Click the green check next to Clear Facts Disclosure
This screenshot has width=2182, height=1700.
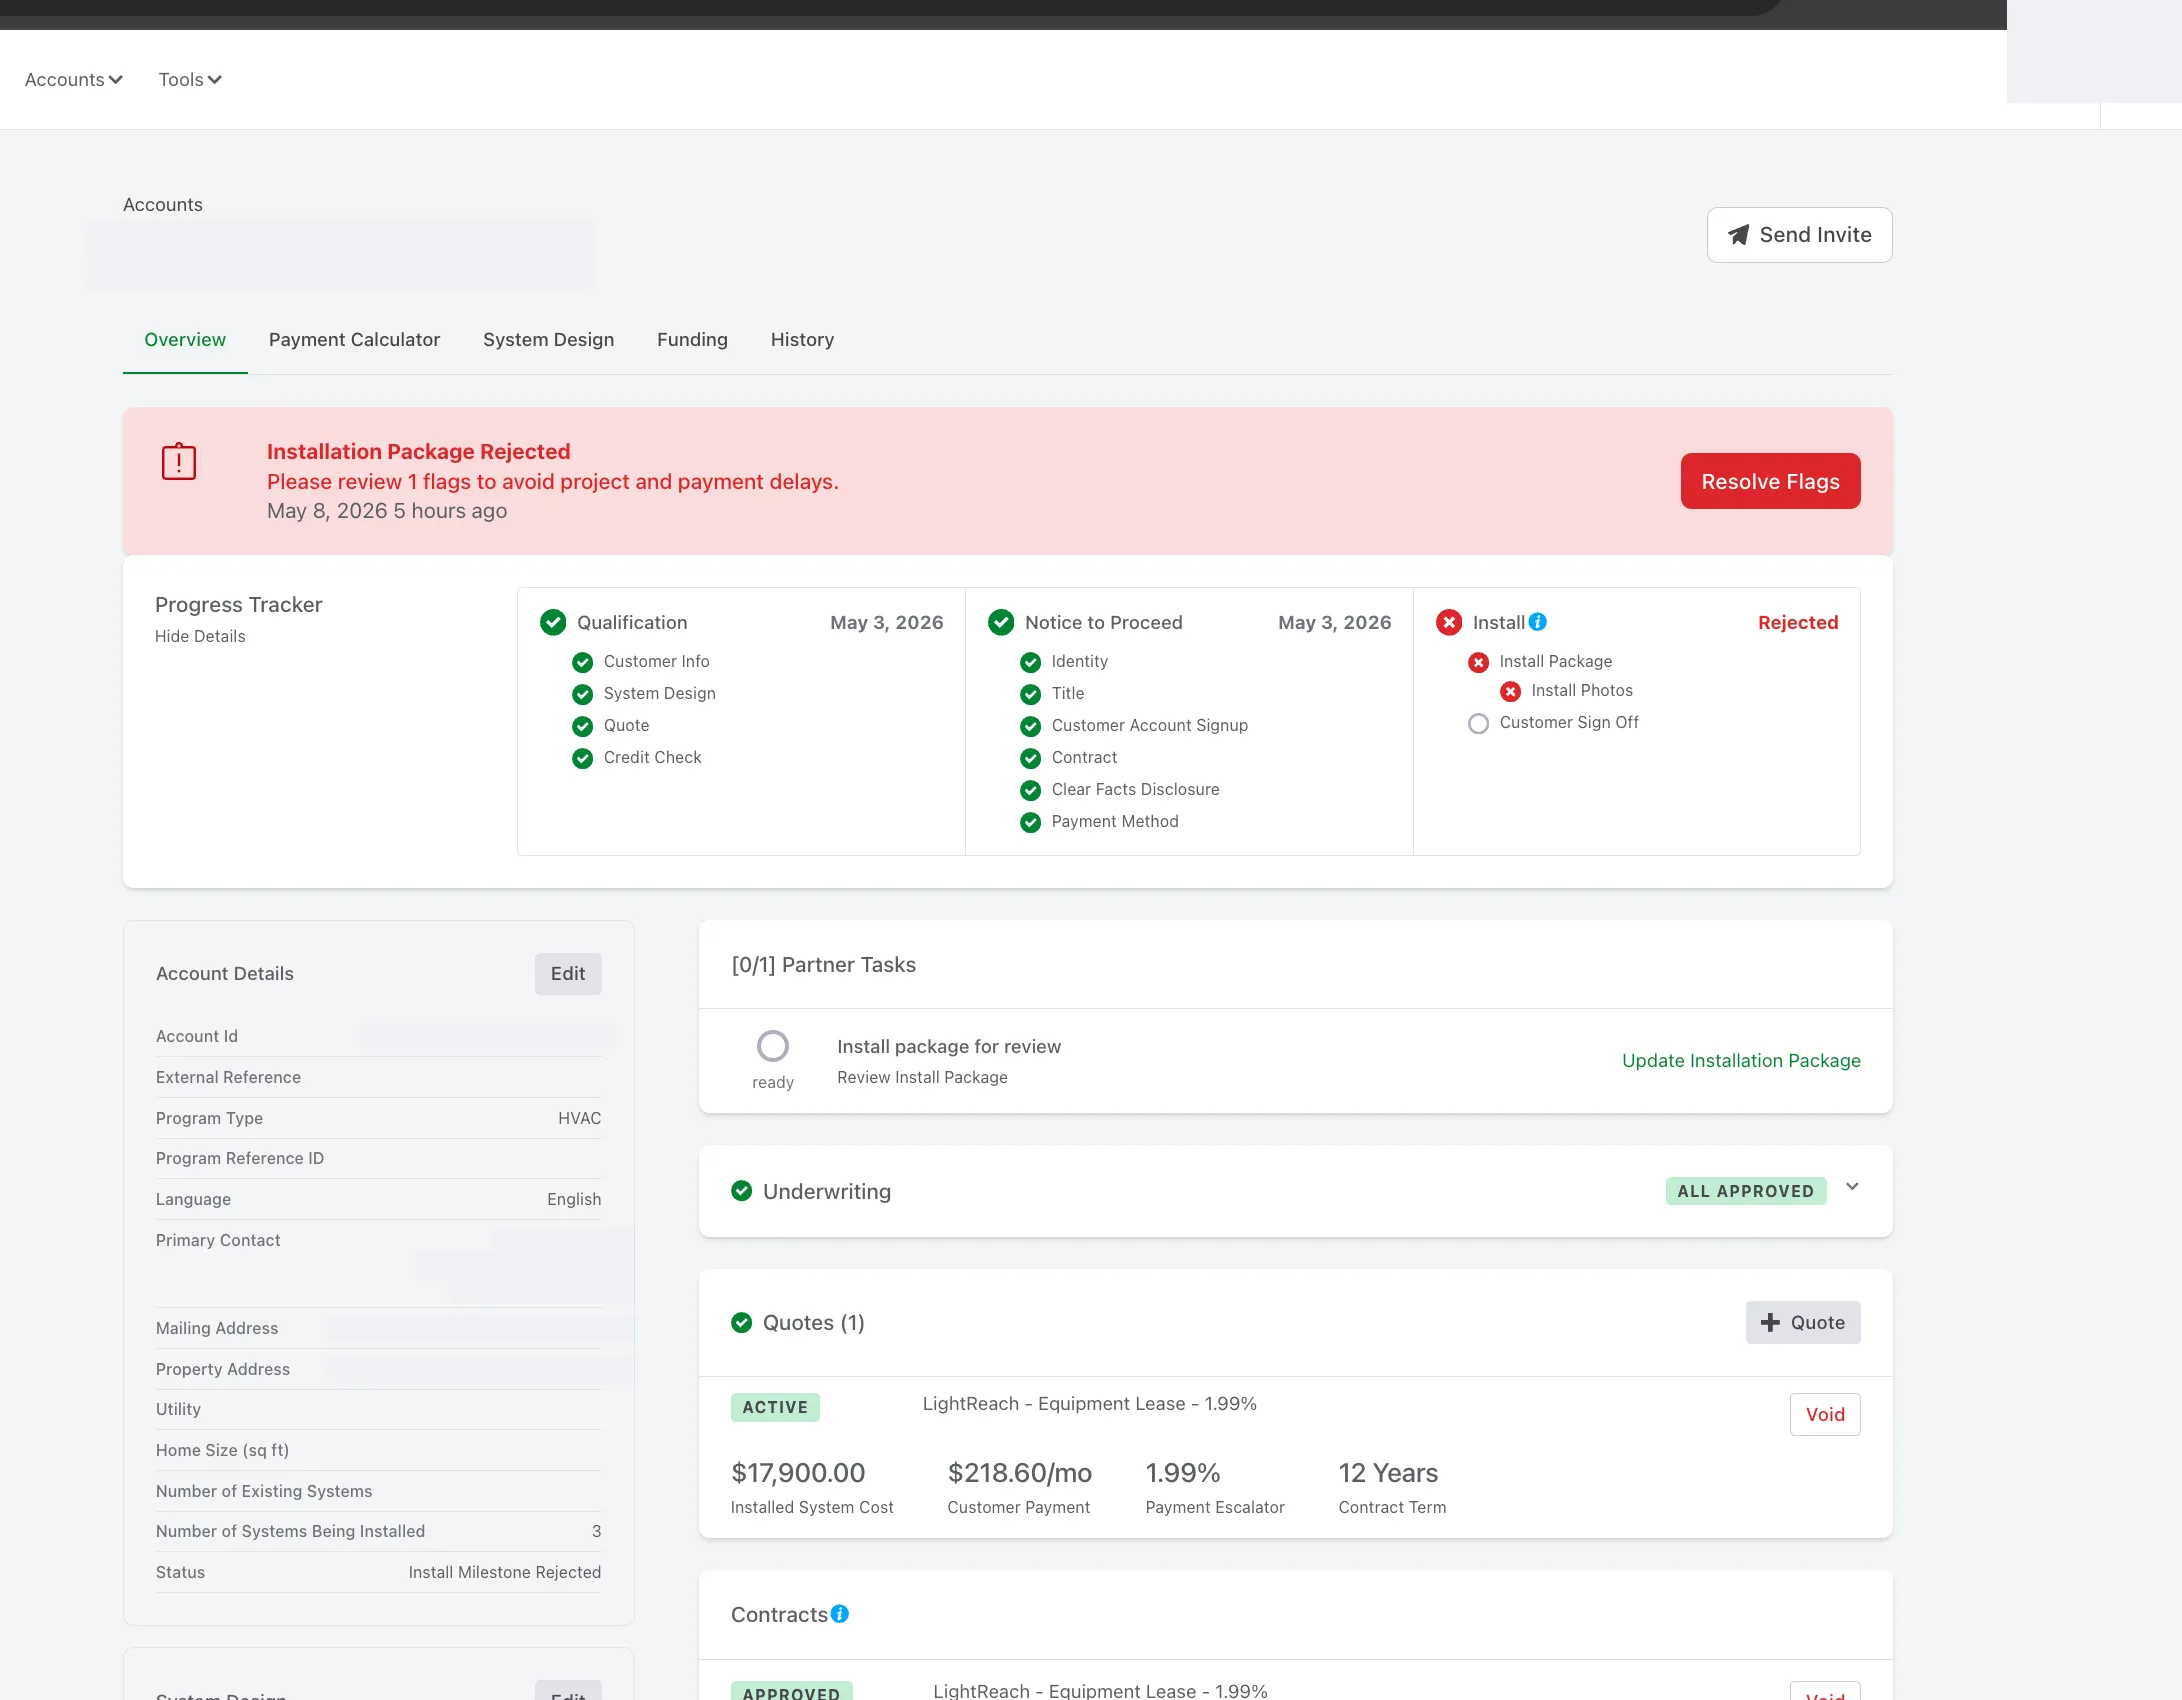point(1030,790)
